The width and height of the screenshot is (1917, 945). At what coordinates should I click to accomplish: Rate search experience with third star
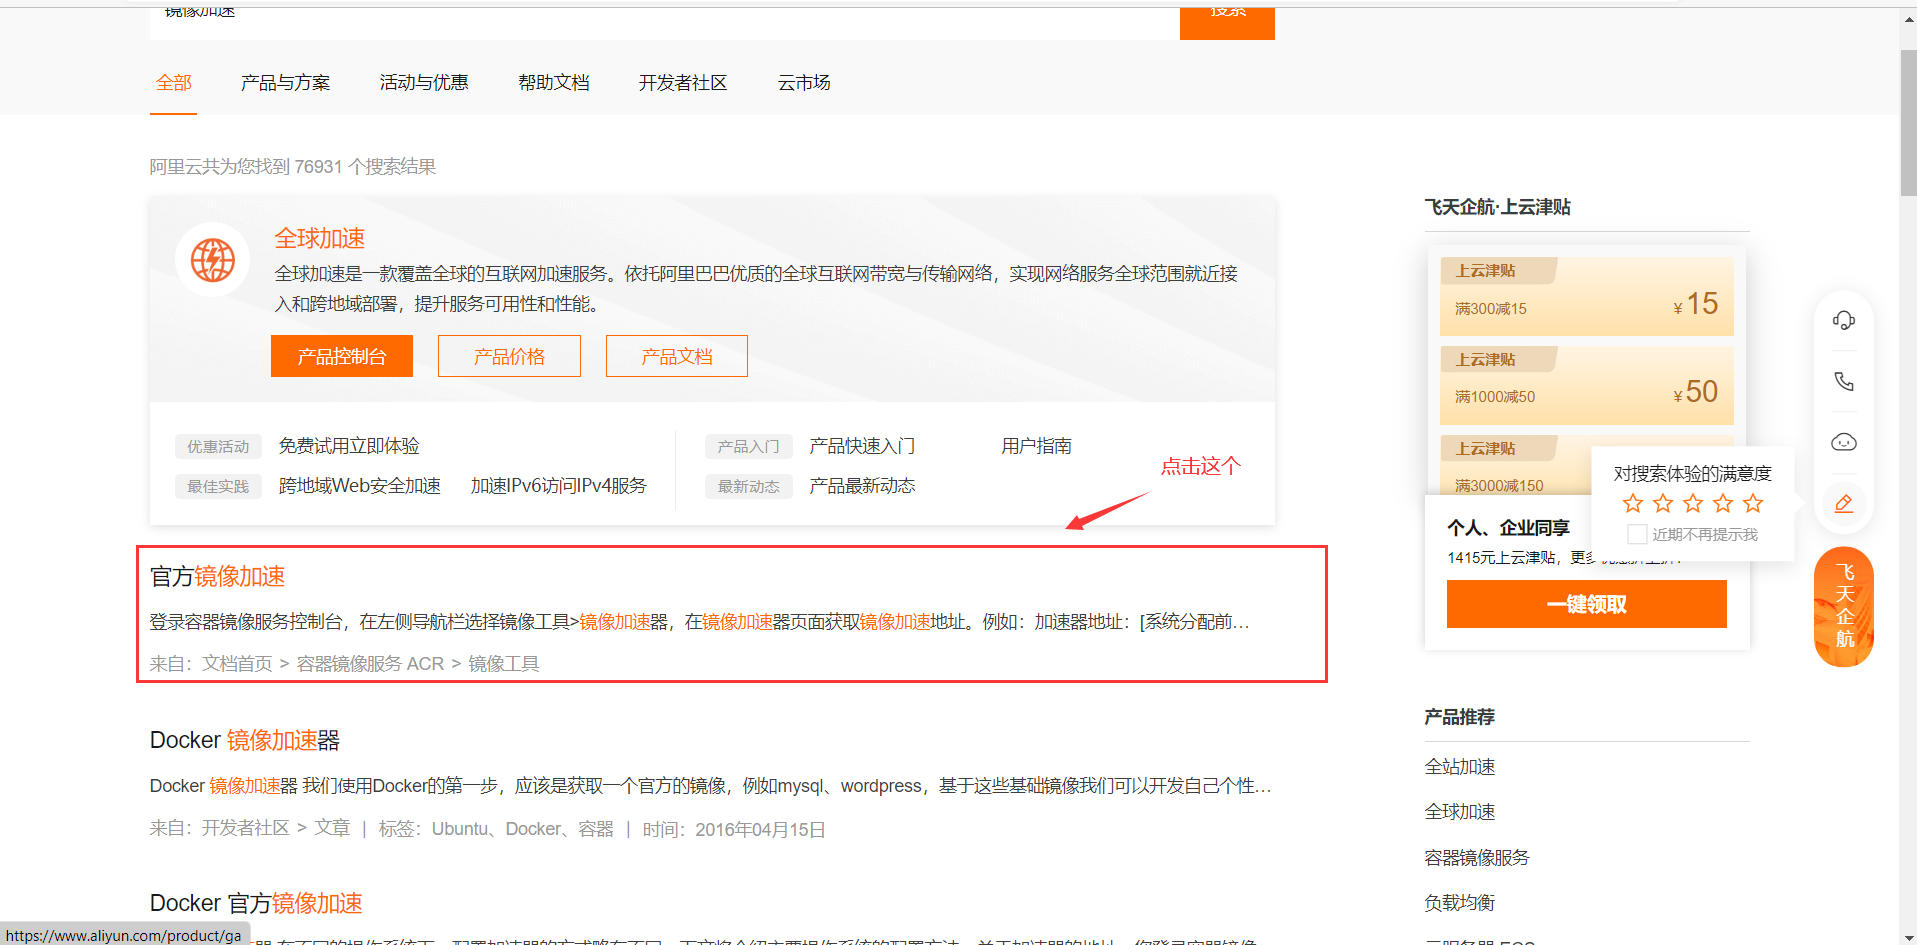point(1693,503)
